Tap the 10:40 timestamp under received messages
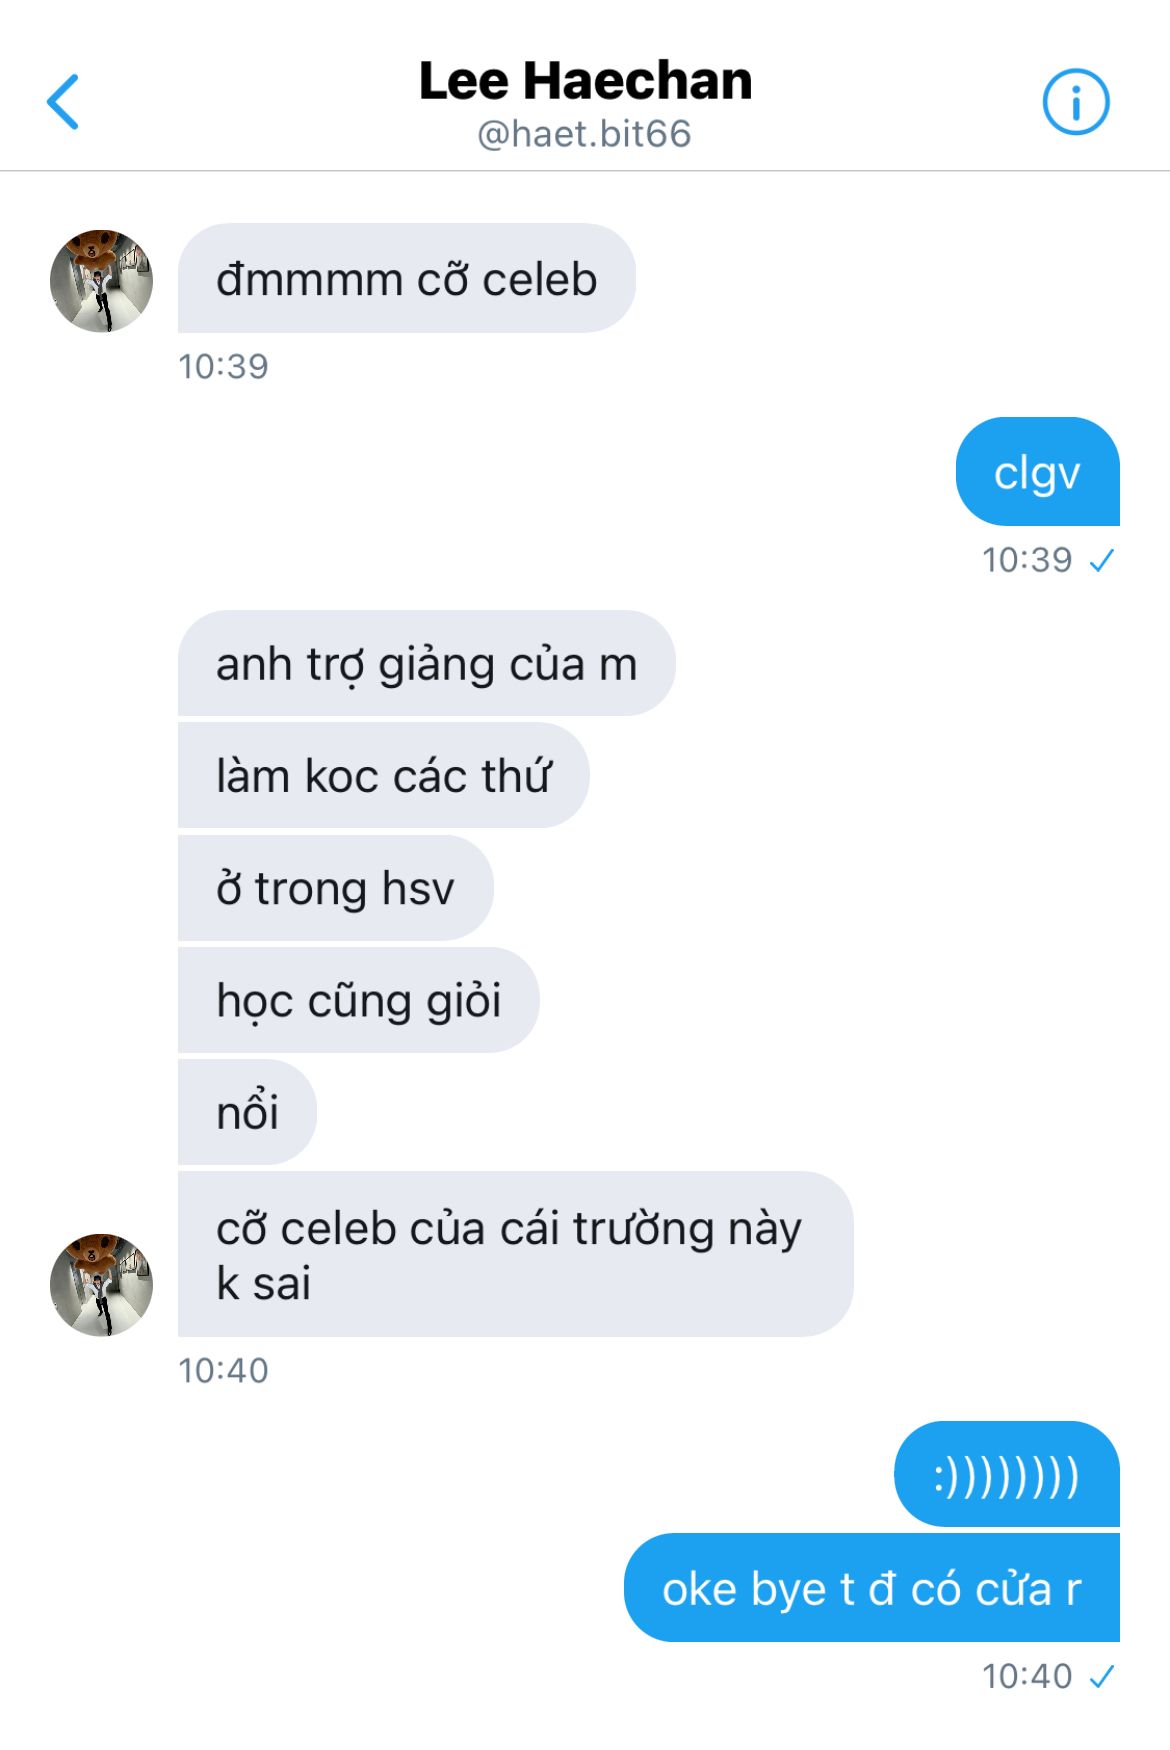Image resolution: width=1170 pixels, height=1750 pixels. pyautogui.click(x=223, y=1371)
